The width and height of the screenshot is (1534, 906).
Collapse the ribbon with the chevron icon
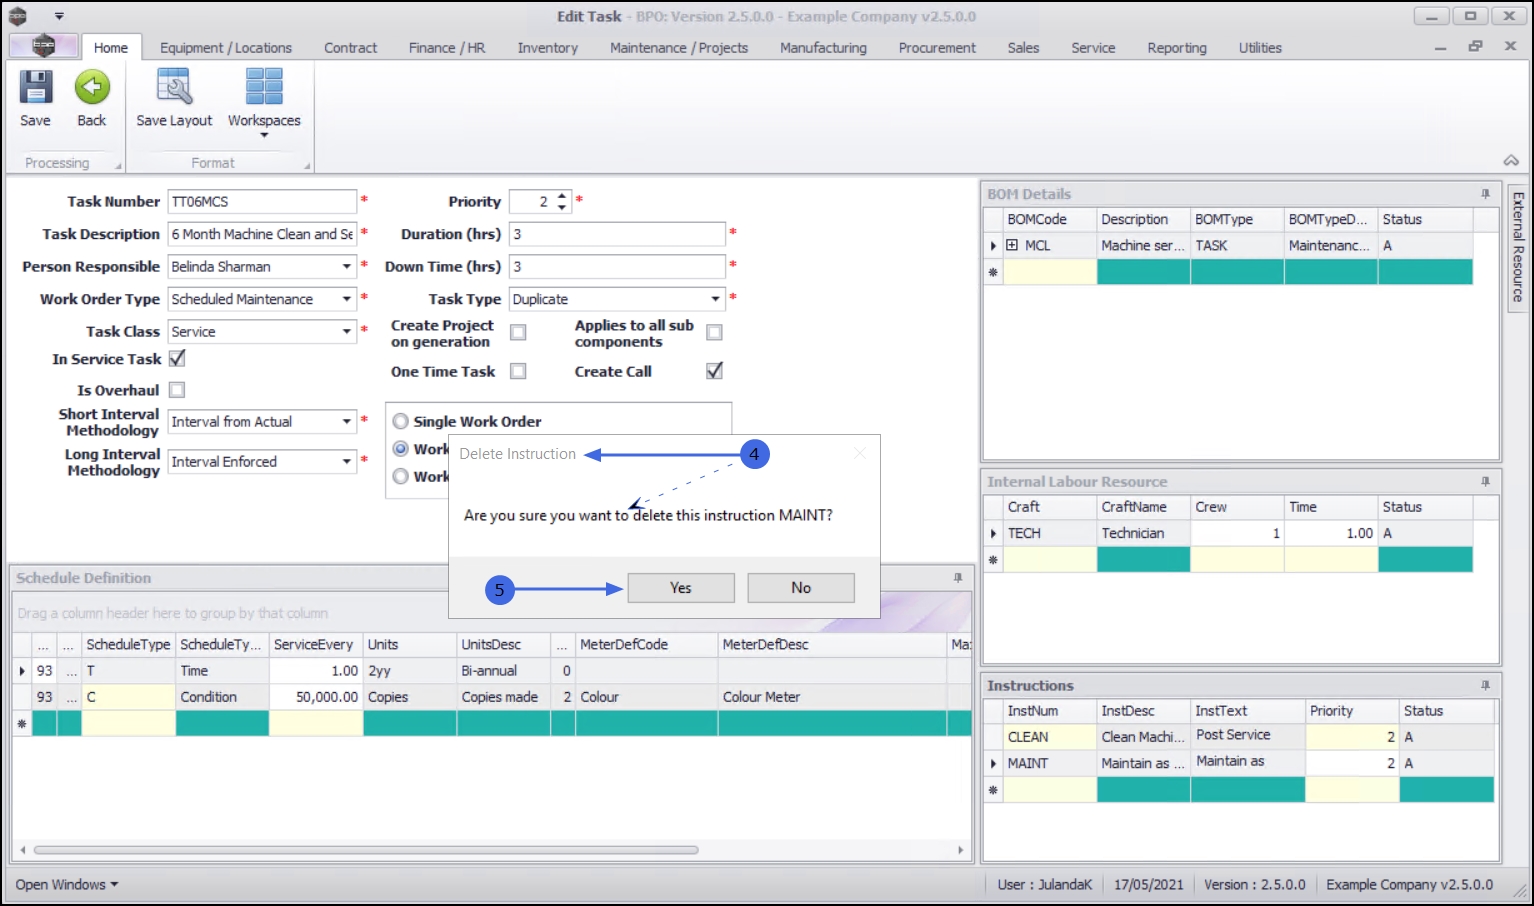coord(1511,160)
